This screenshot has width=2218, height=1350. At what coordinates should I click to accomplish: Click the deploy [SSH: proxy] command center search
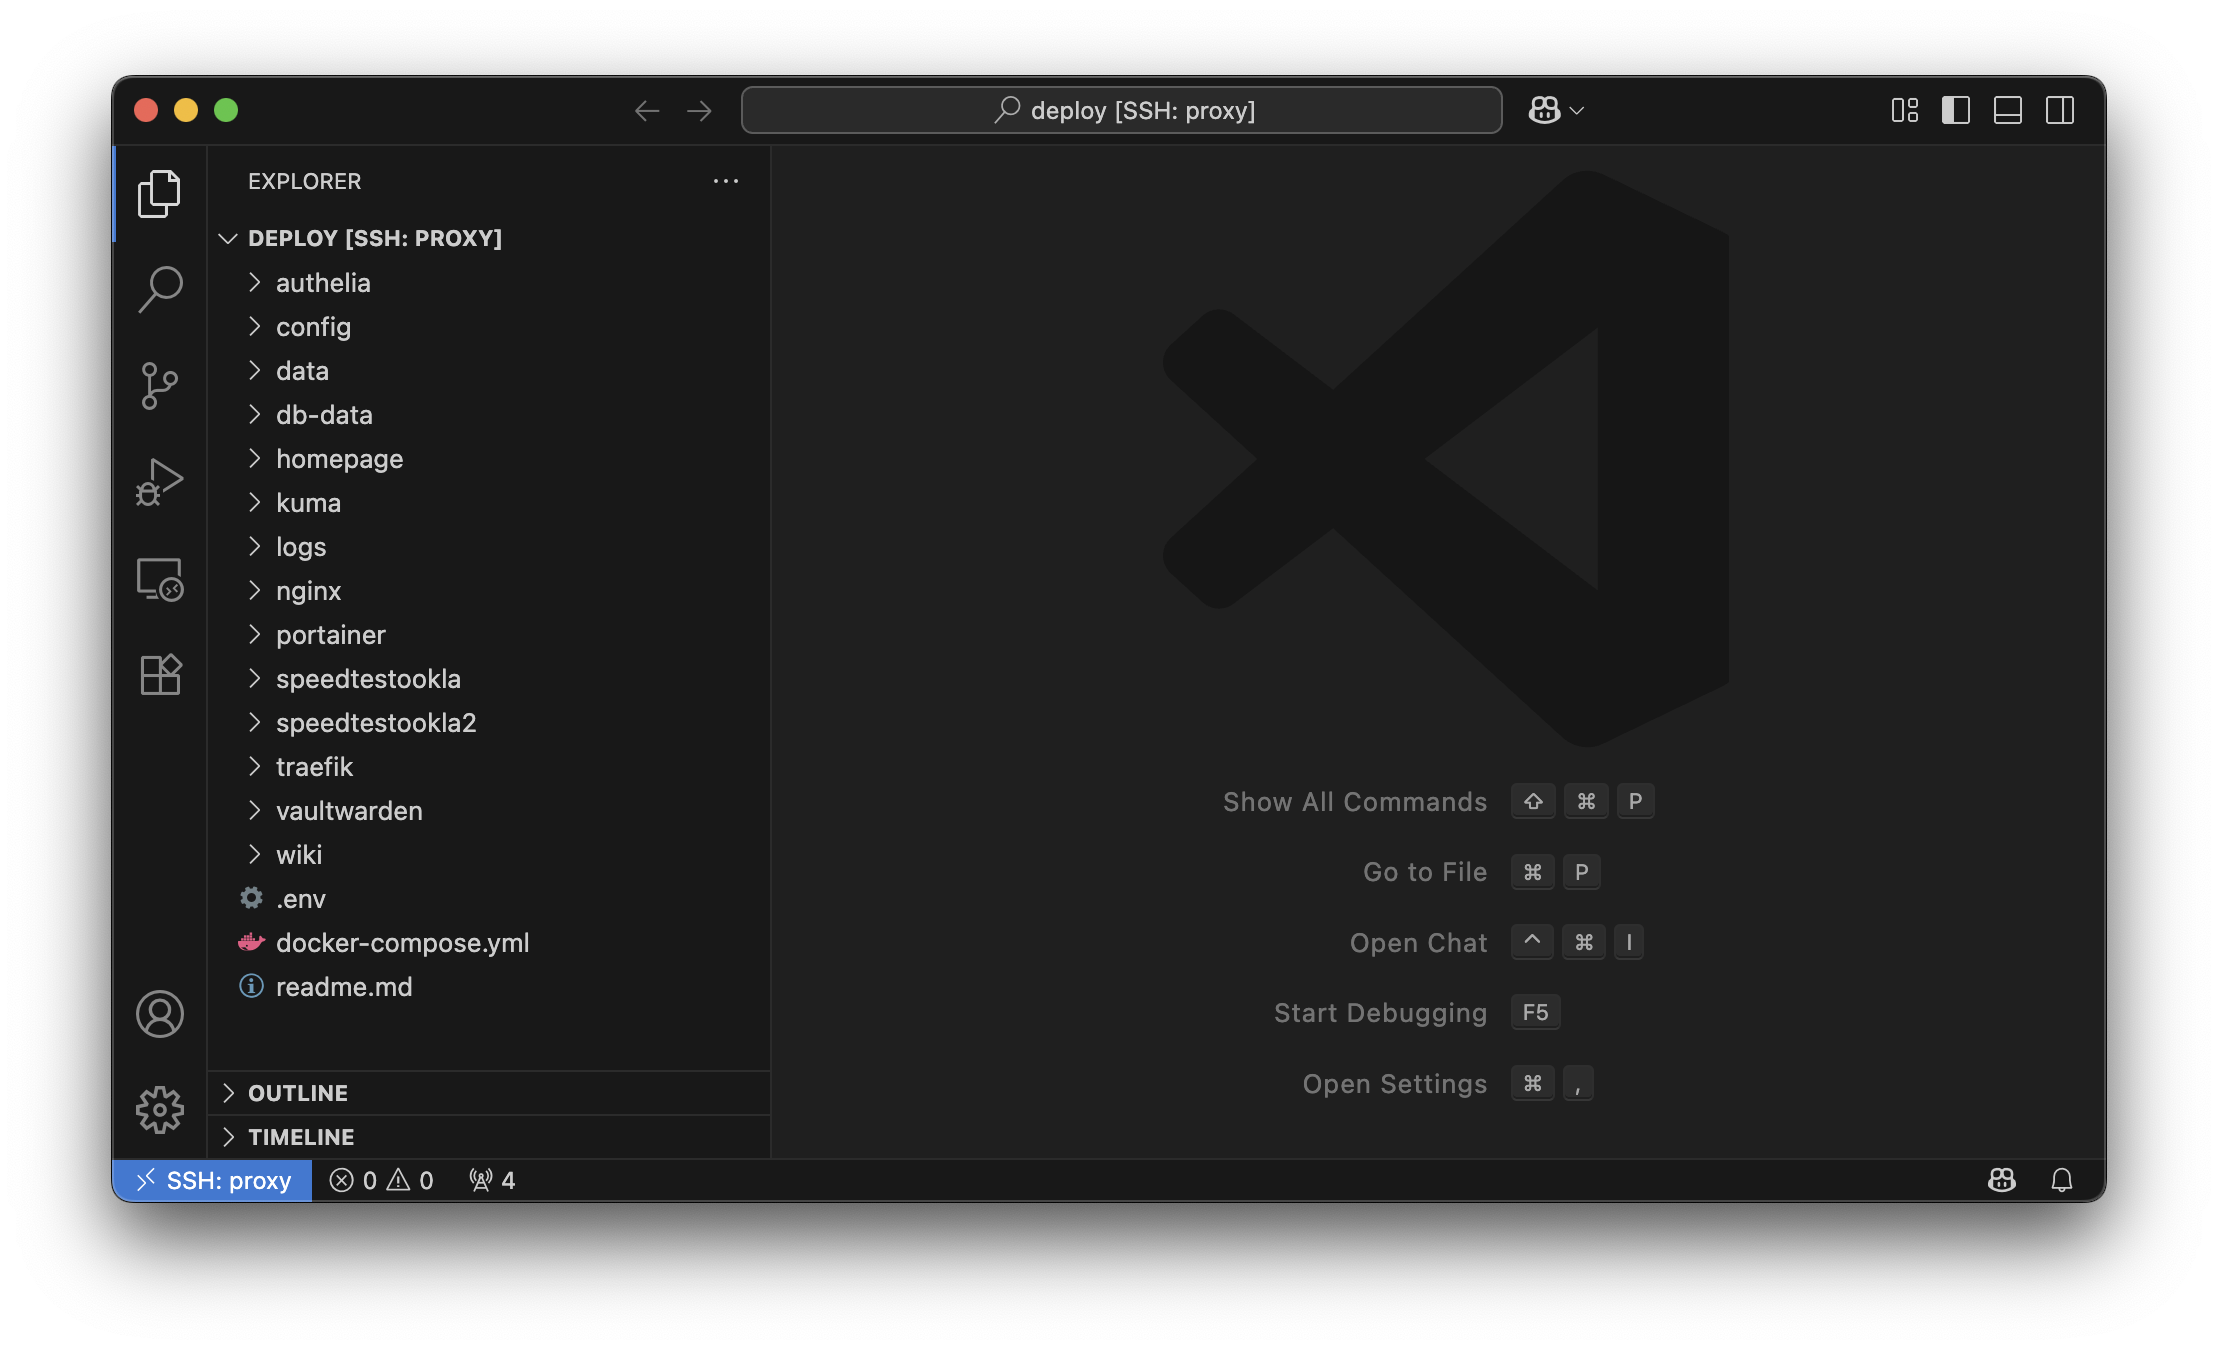[x=1121, y=110]
